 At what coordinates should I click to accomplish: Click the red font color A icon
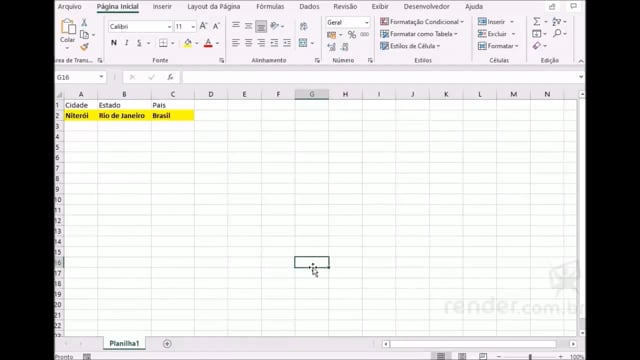point(208,43)
